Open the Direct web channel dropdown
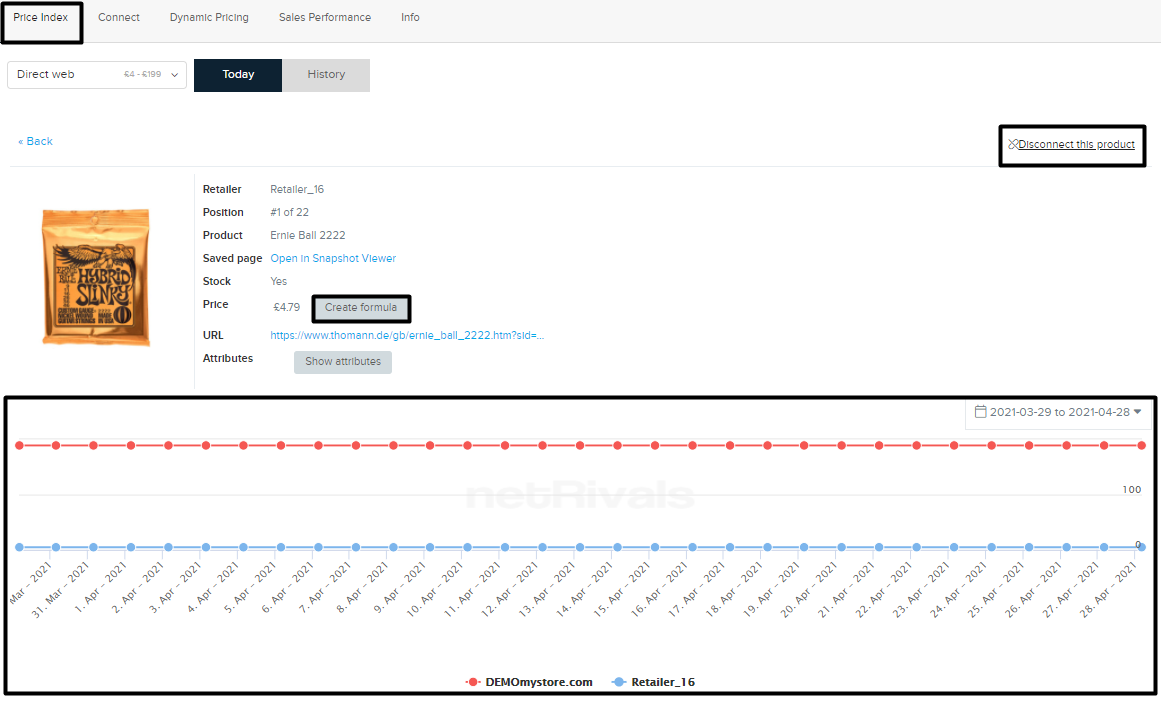Viewport: 1161px width, 703px height. (97, 75)
